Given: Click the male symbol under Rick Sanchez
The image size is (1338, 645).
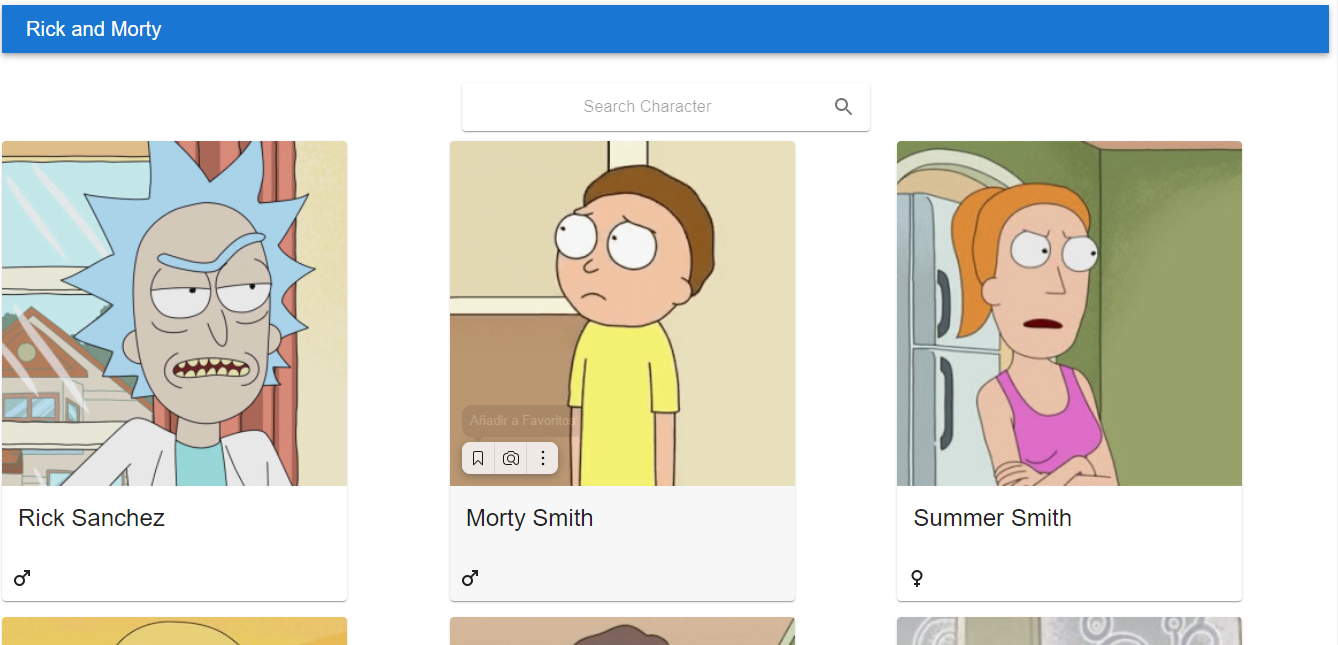Looking at the screenshot, I should point(22,578).
